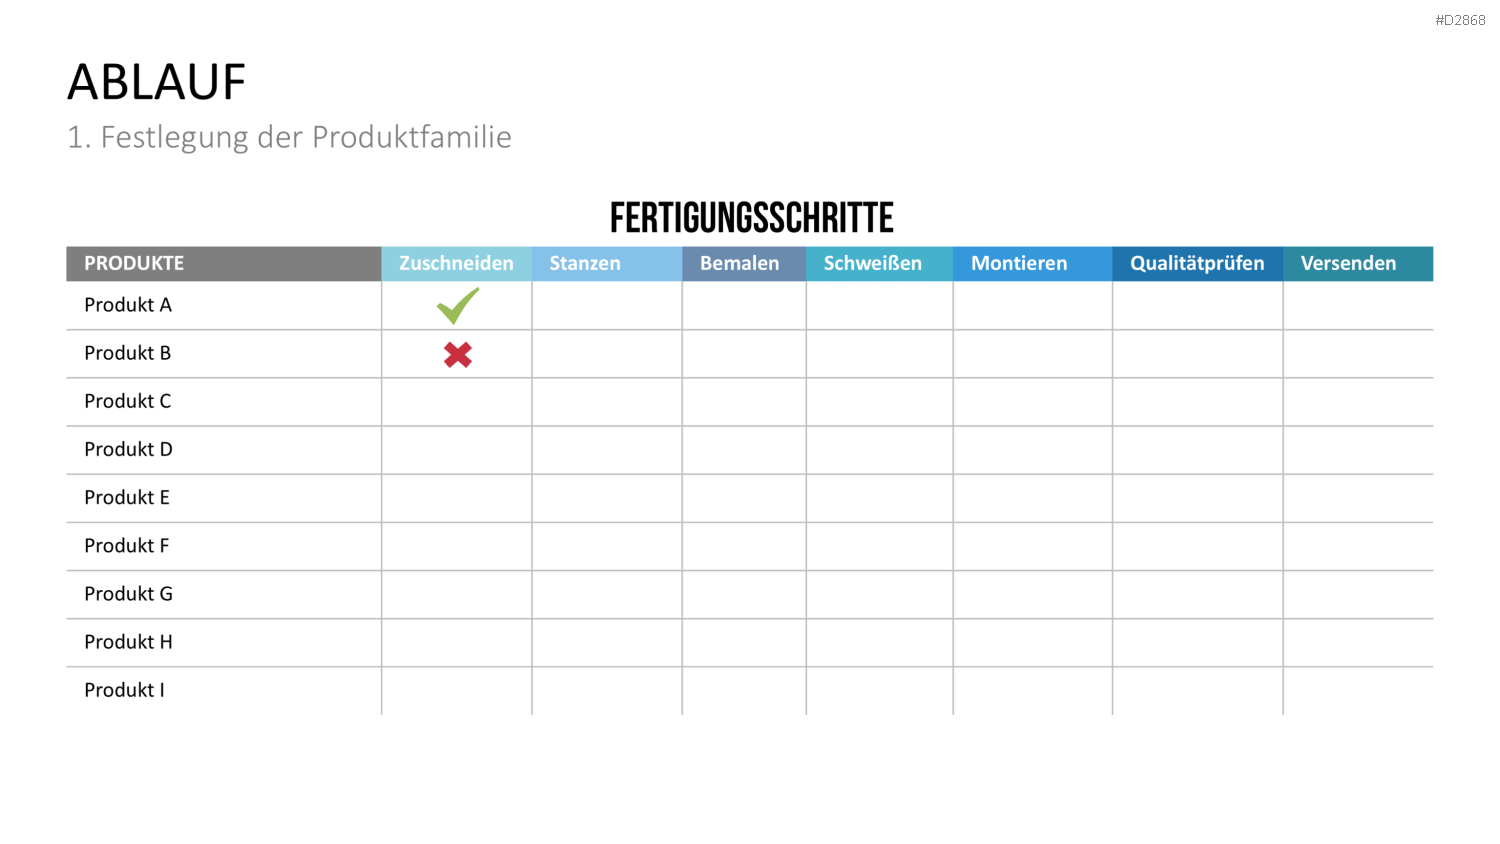Click the Qualitätprüfen column header
This screenshot has height=844, width=1500.
pos(1198,264)
